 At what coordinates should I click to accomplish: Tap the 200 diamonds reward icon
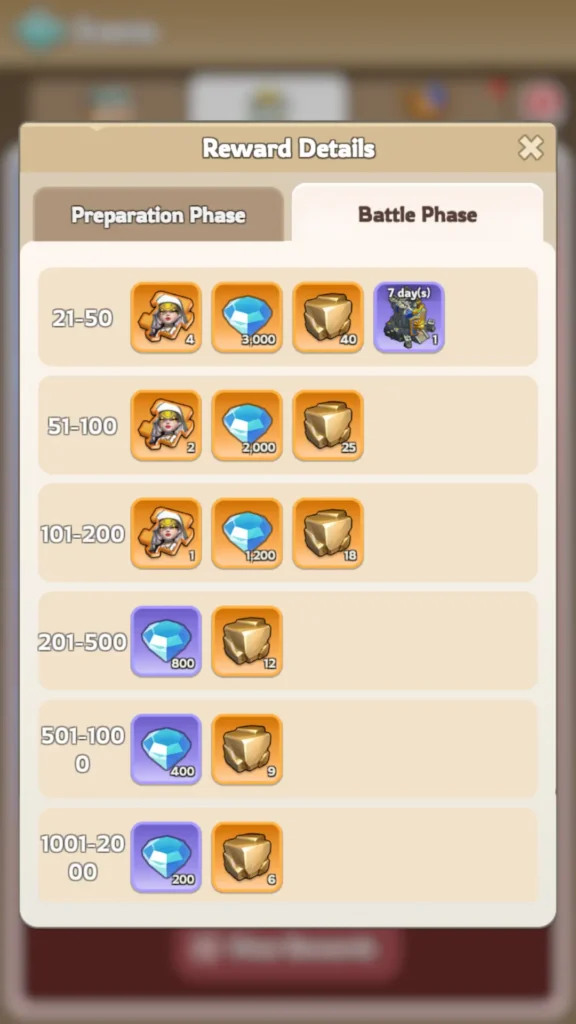pyautogui.click(x=166, y=857)
